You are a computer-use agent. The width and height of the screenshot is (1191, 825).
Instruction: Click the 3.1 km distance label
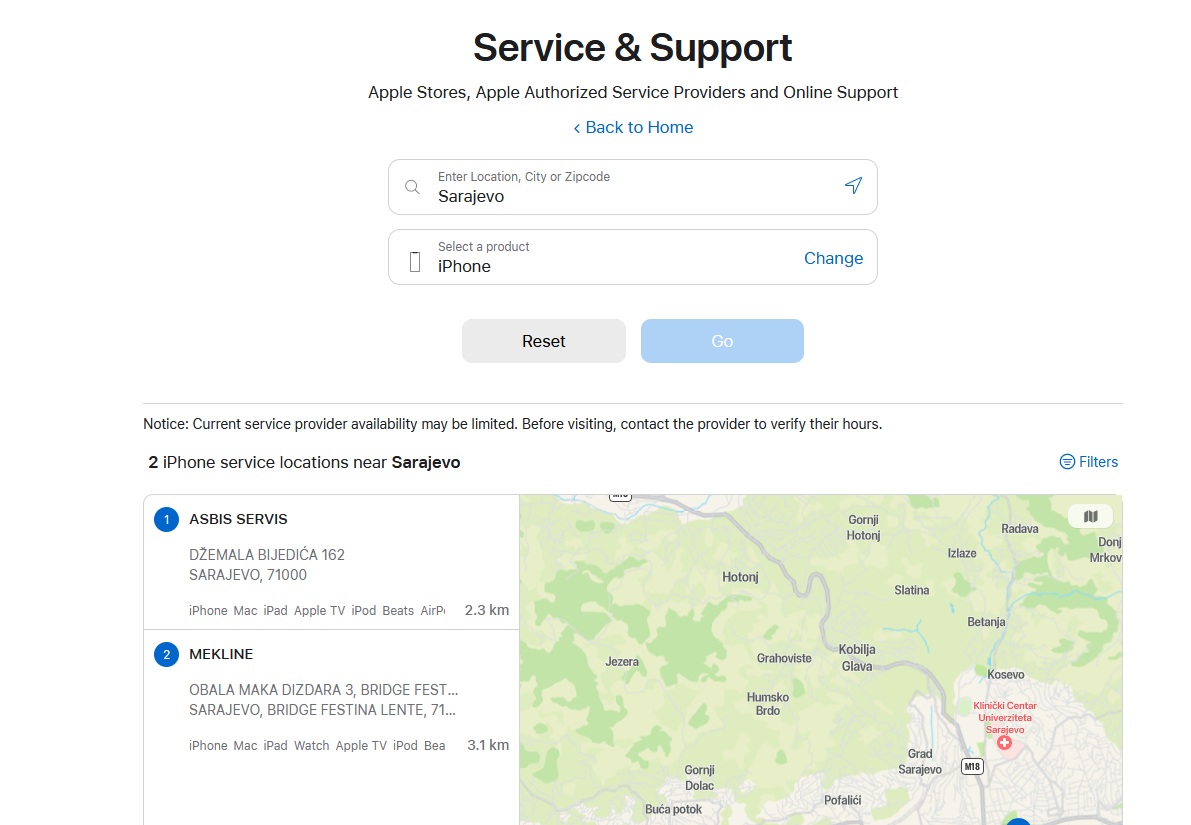tap(488, 745)
